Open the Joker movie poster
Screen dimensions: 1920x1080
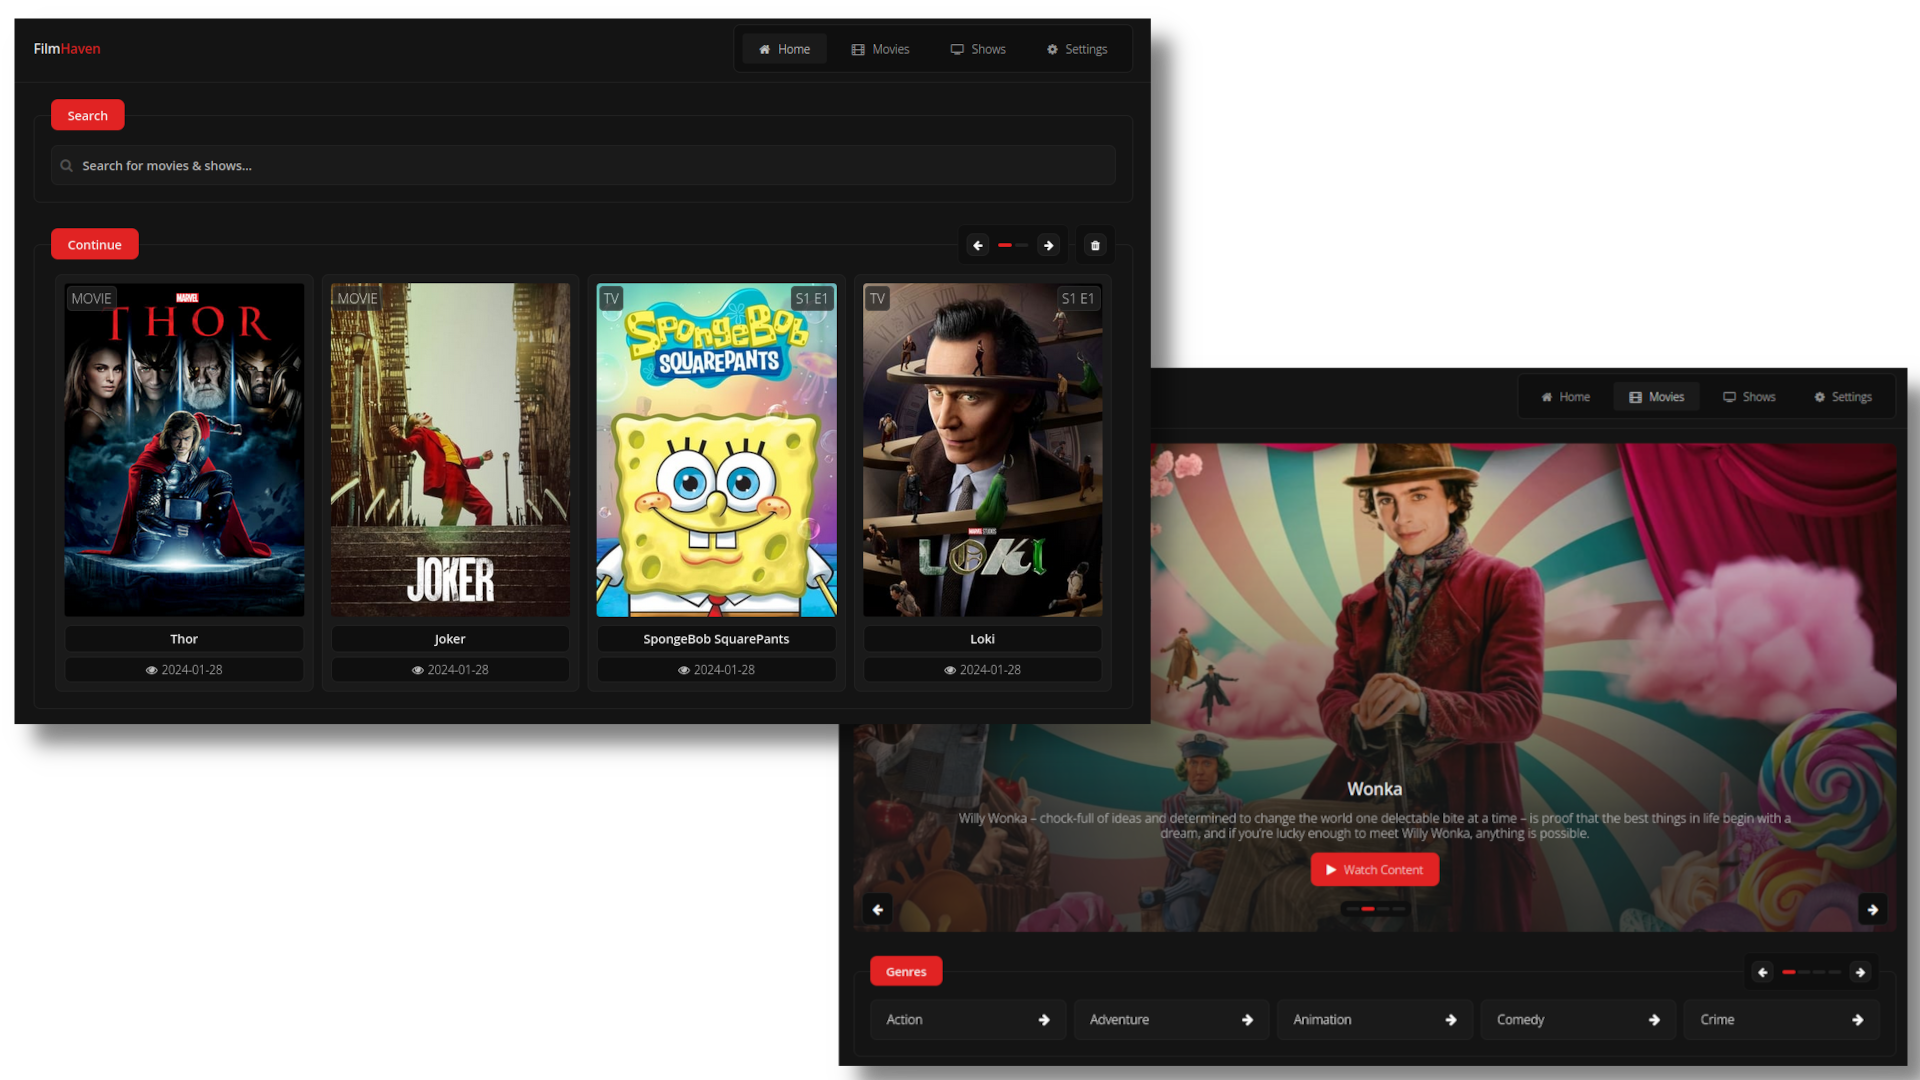coord(450,450)
